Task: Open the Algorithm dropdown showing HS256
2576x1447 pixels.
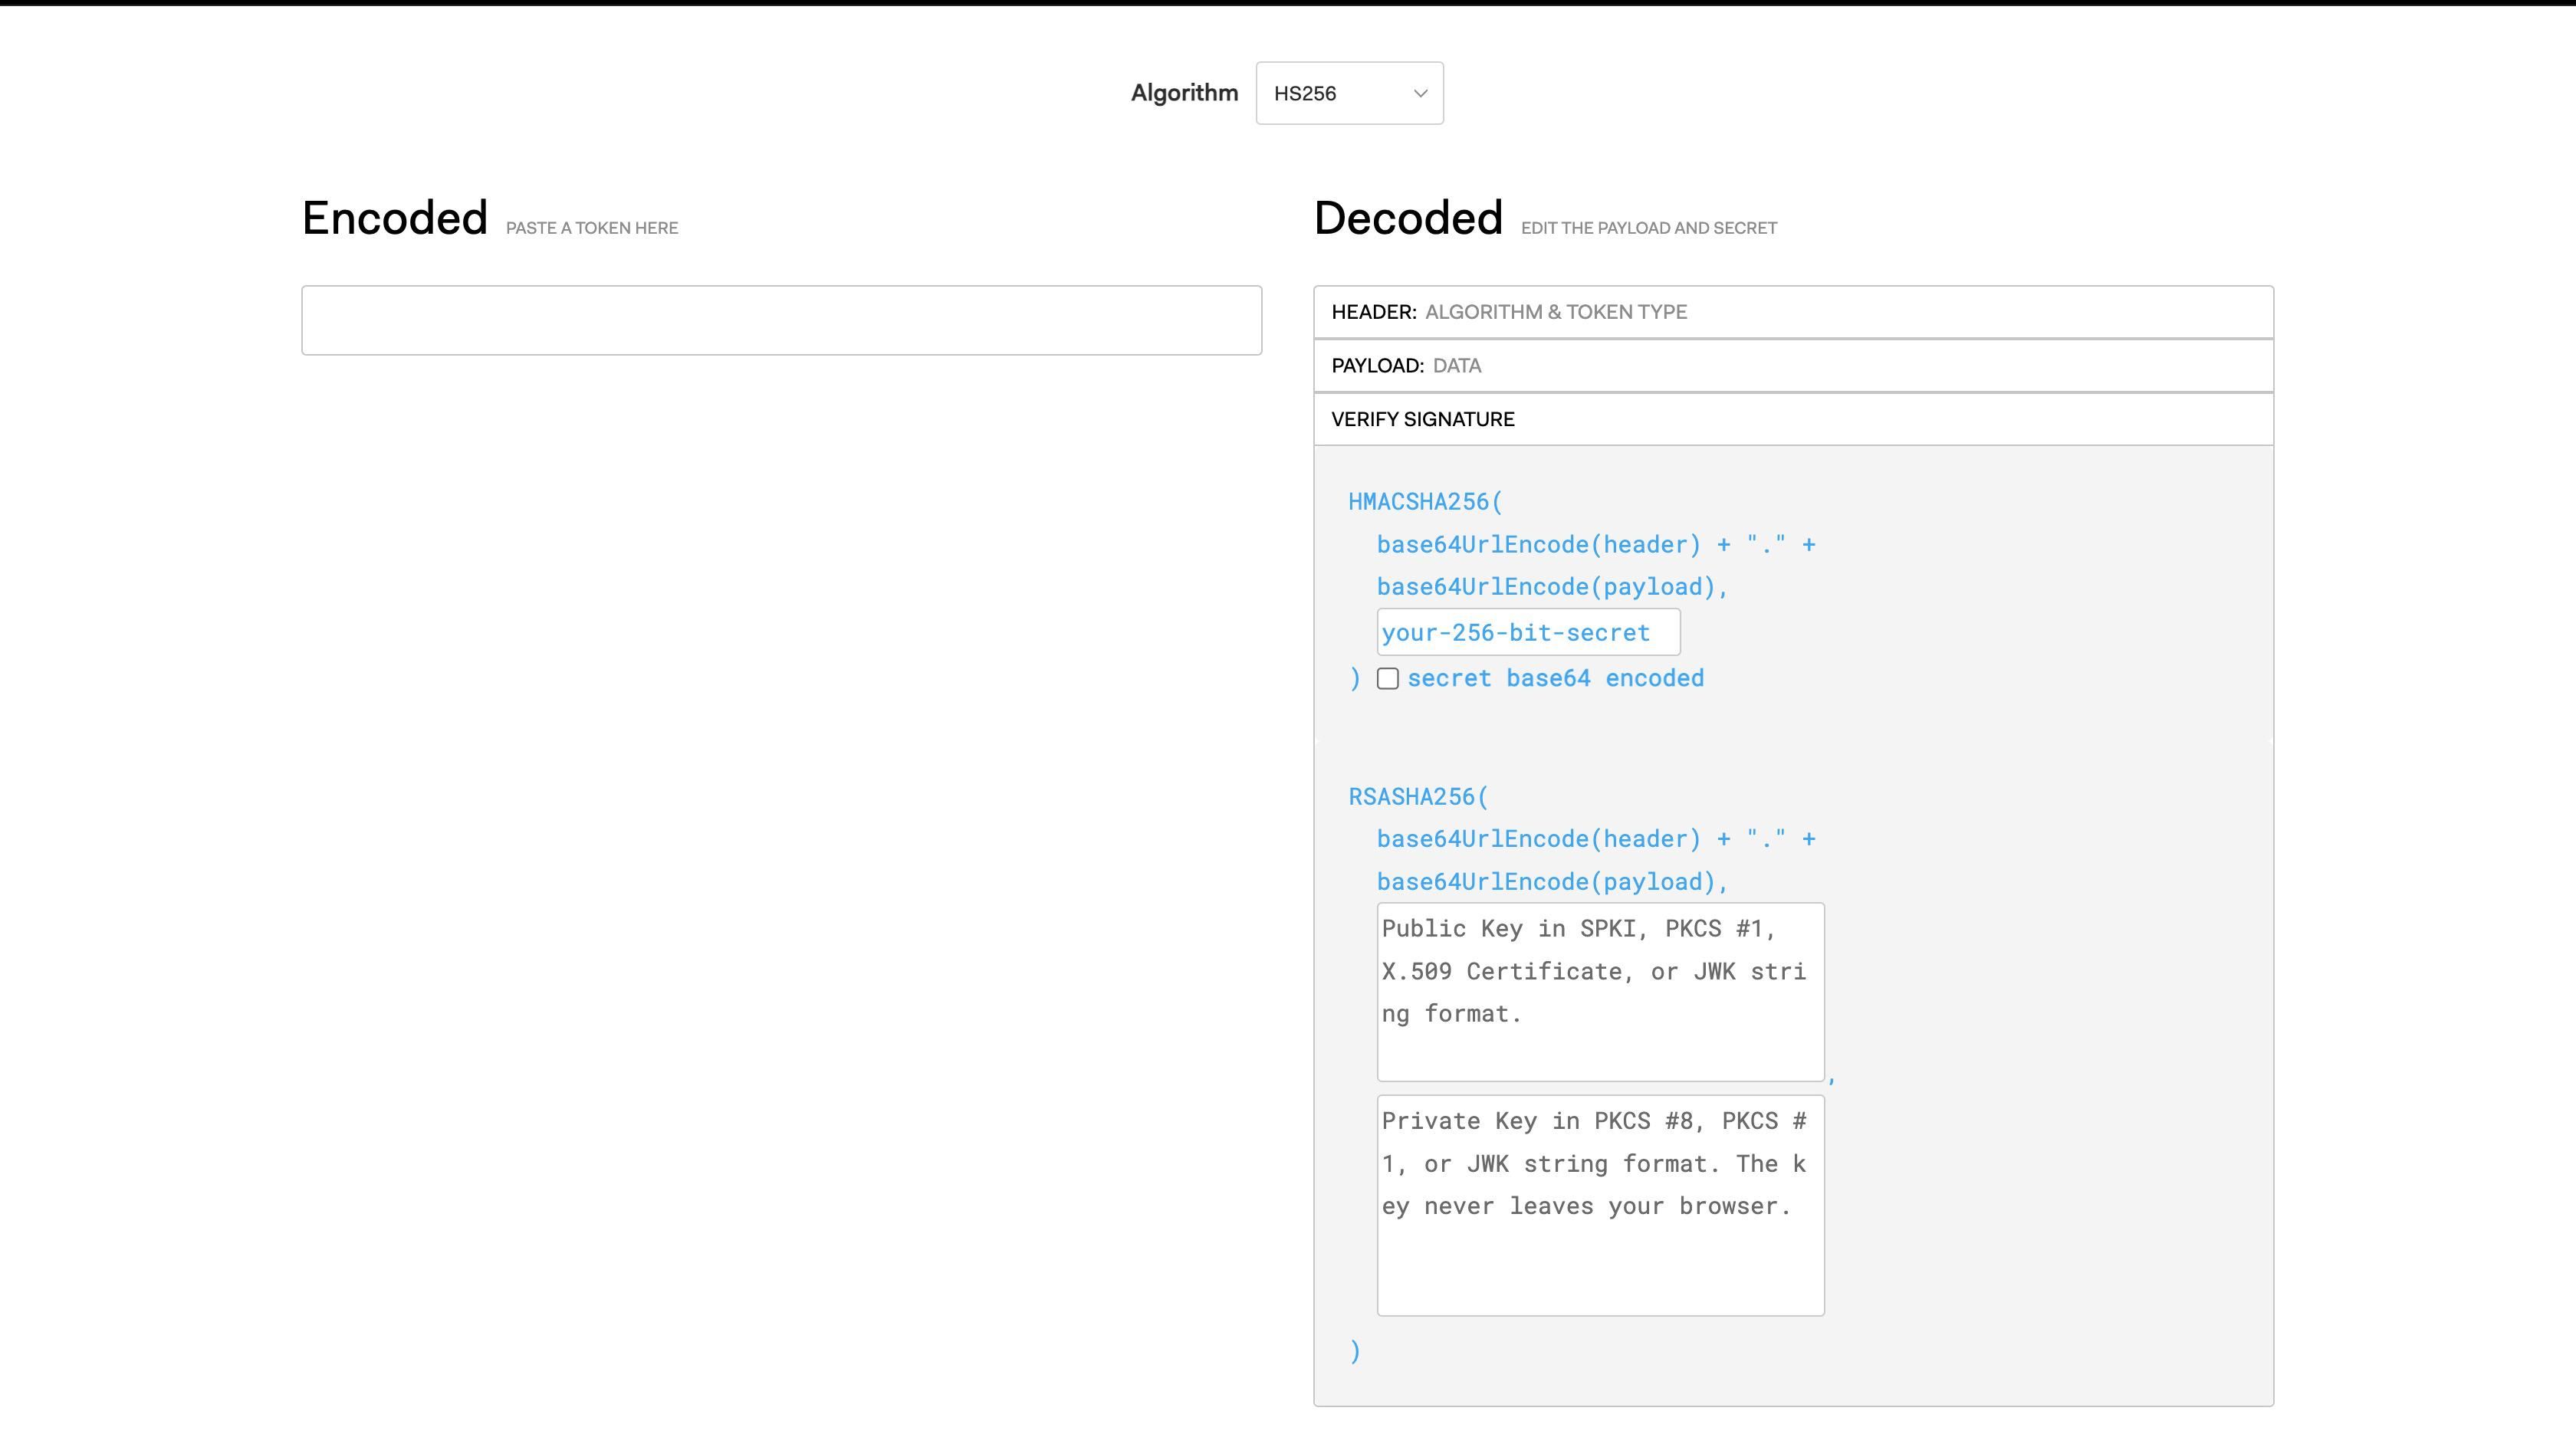Action: [1349, 93]
